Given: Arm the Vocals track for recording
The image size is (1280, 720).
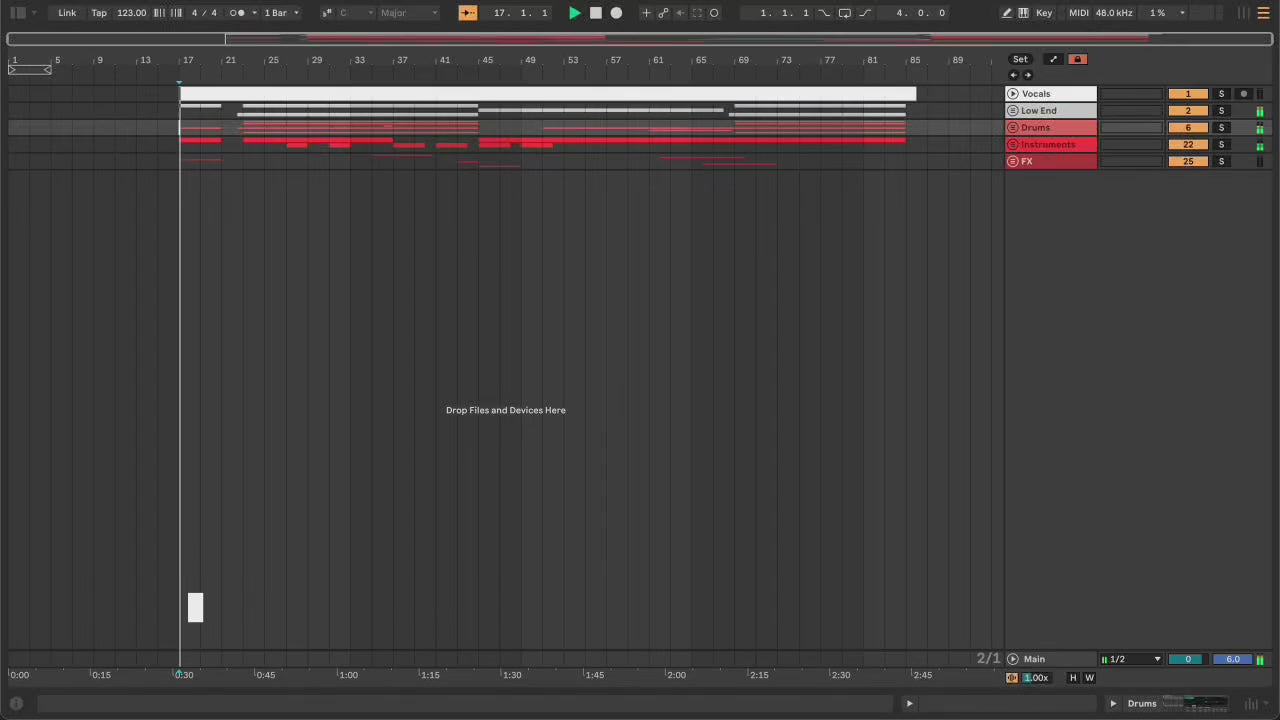Looking at the screenshot, I should 1244,94.
